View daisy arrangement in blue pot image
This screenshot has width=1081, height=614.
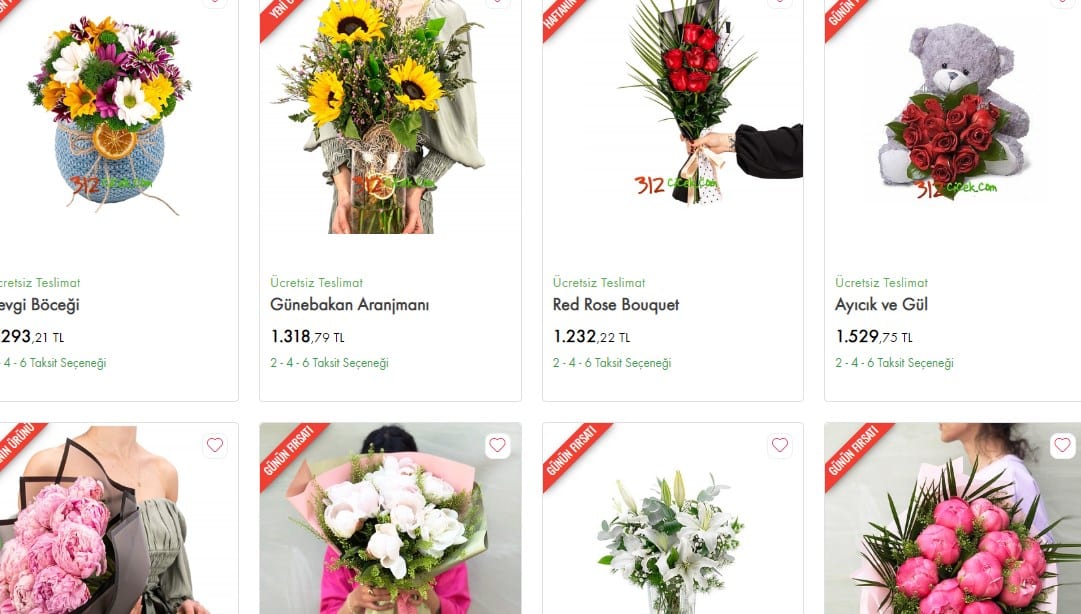point(109,114)
